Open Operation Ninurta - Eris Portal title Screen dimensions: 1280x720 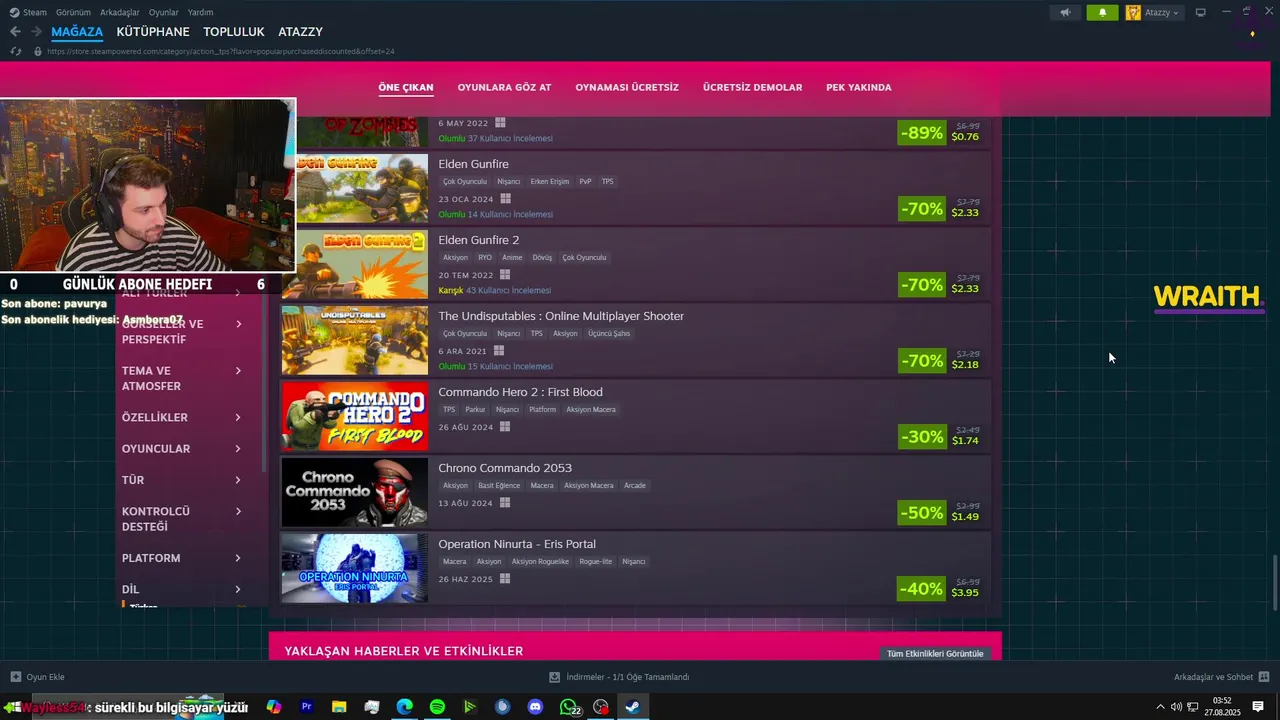(517, 544)
